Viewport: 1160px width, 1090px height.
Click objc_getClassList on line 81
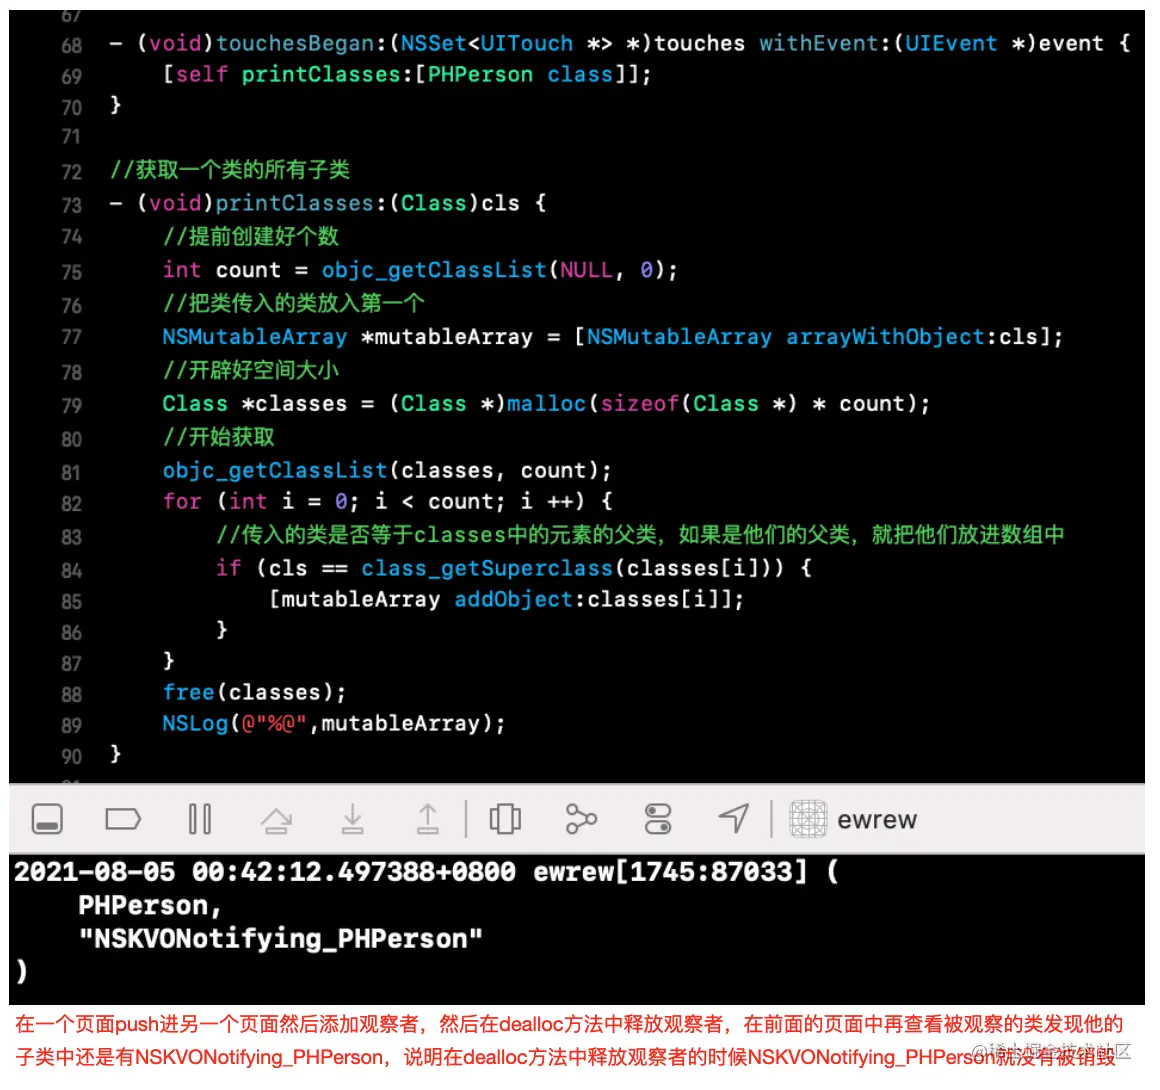(275, 470)
